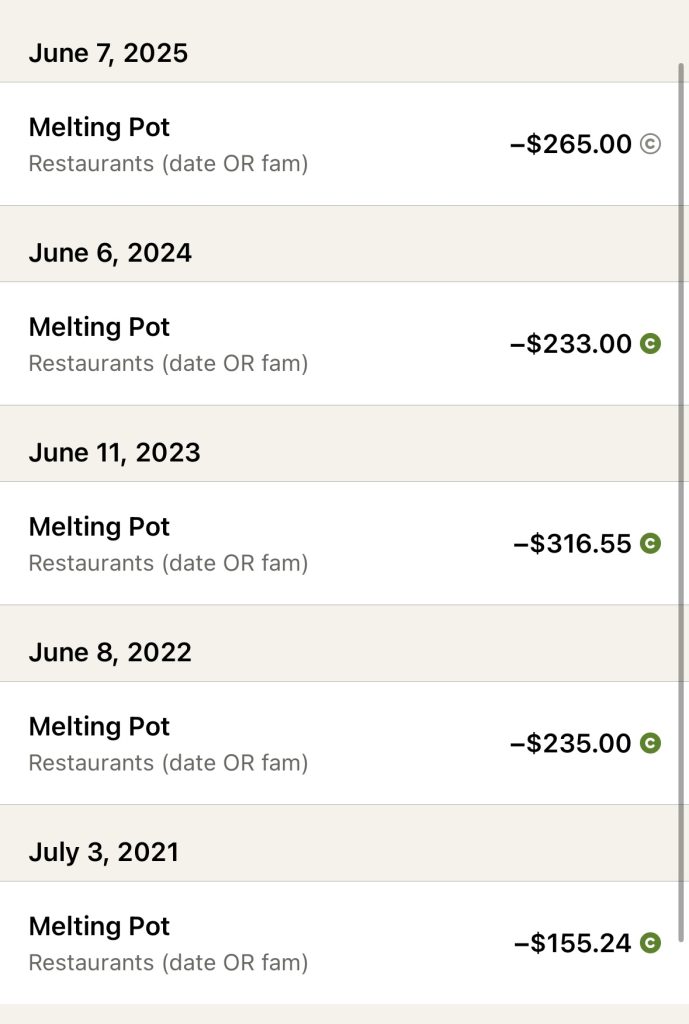Select the July 3, 2021 date header
Screen dimensions: 689x1024
tap(103, 852)
